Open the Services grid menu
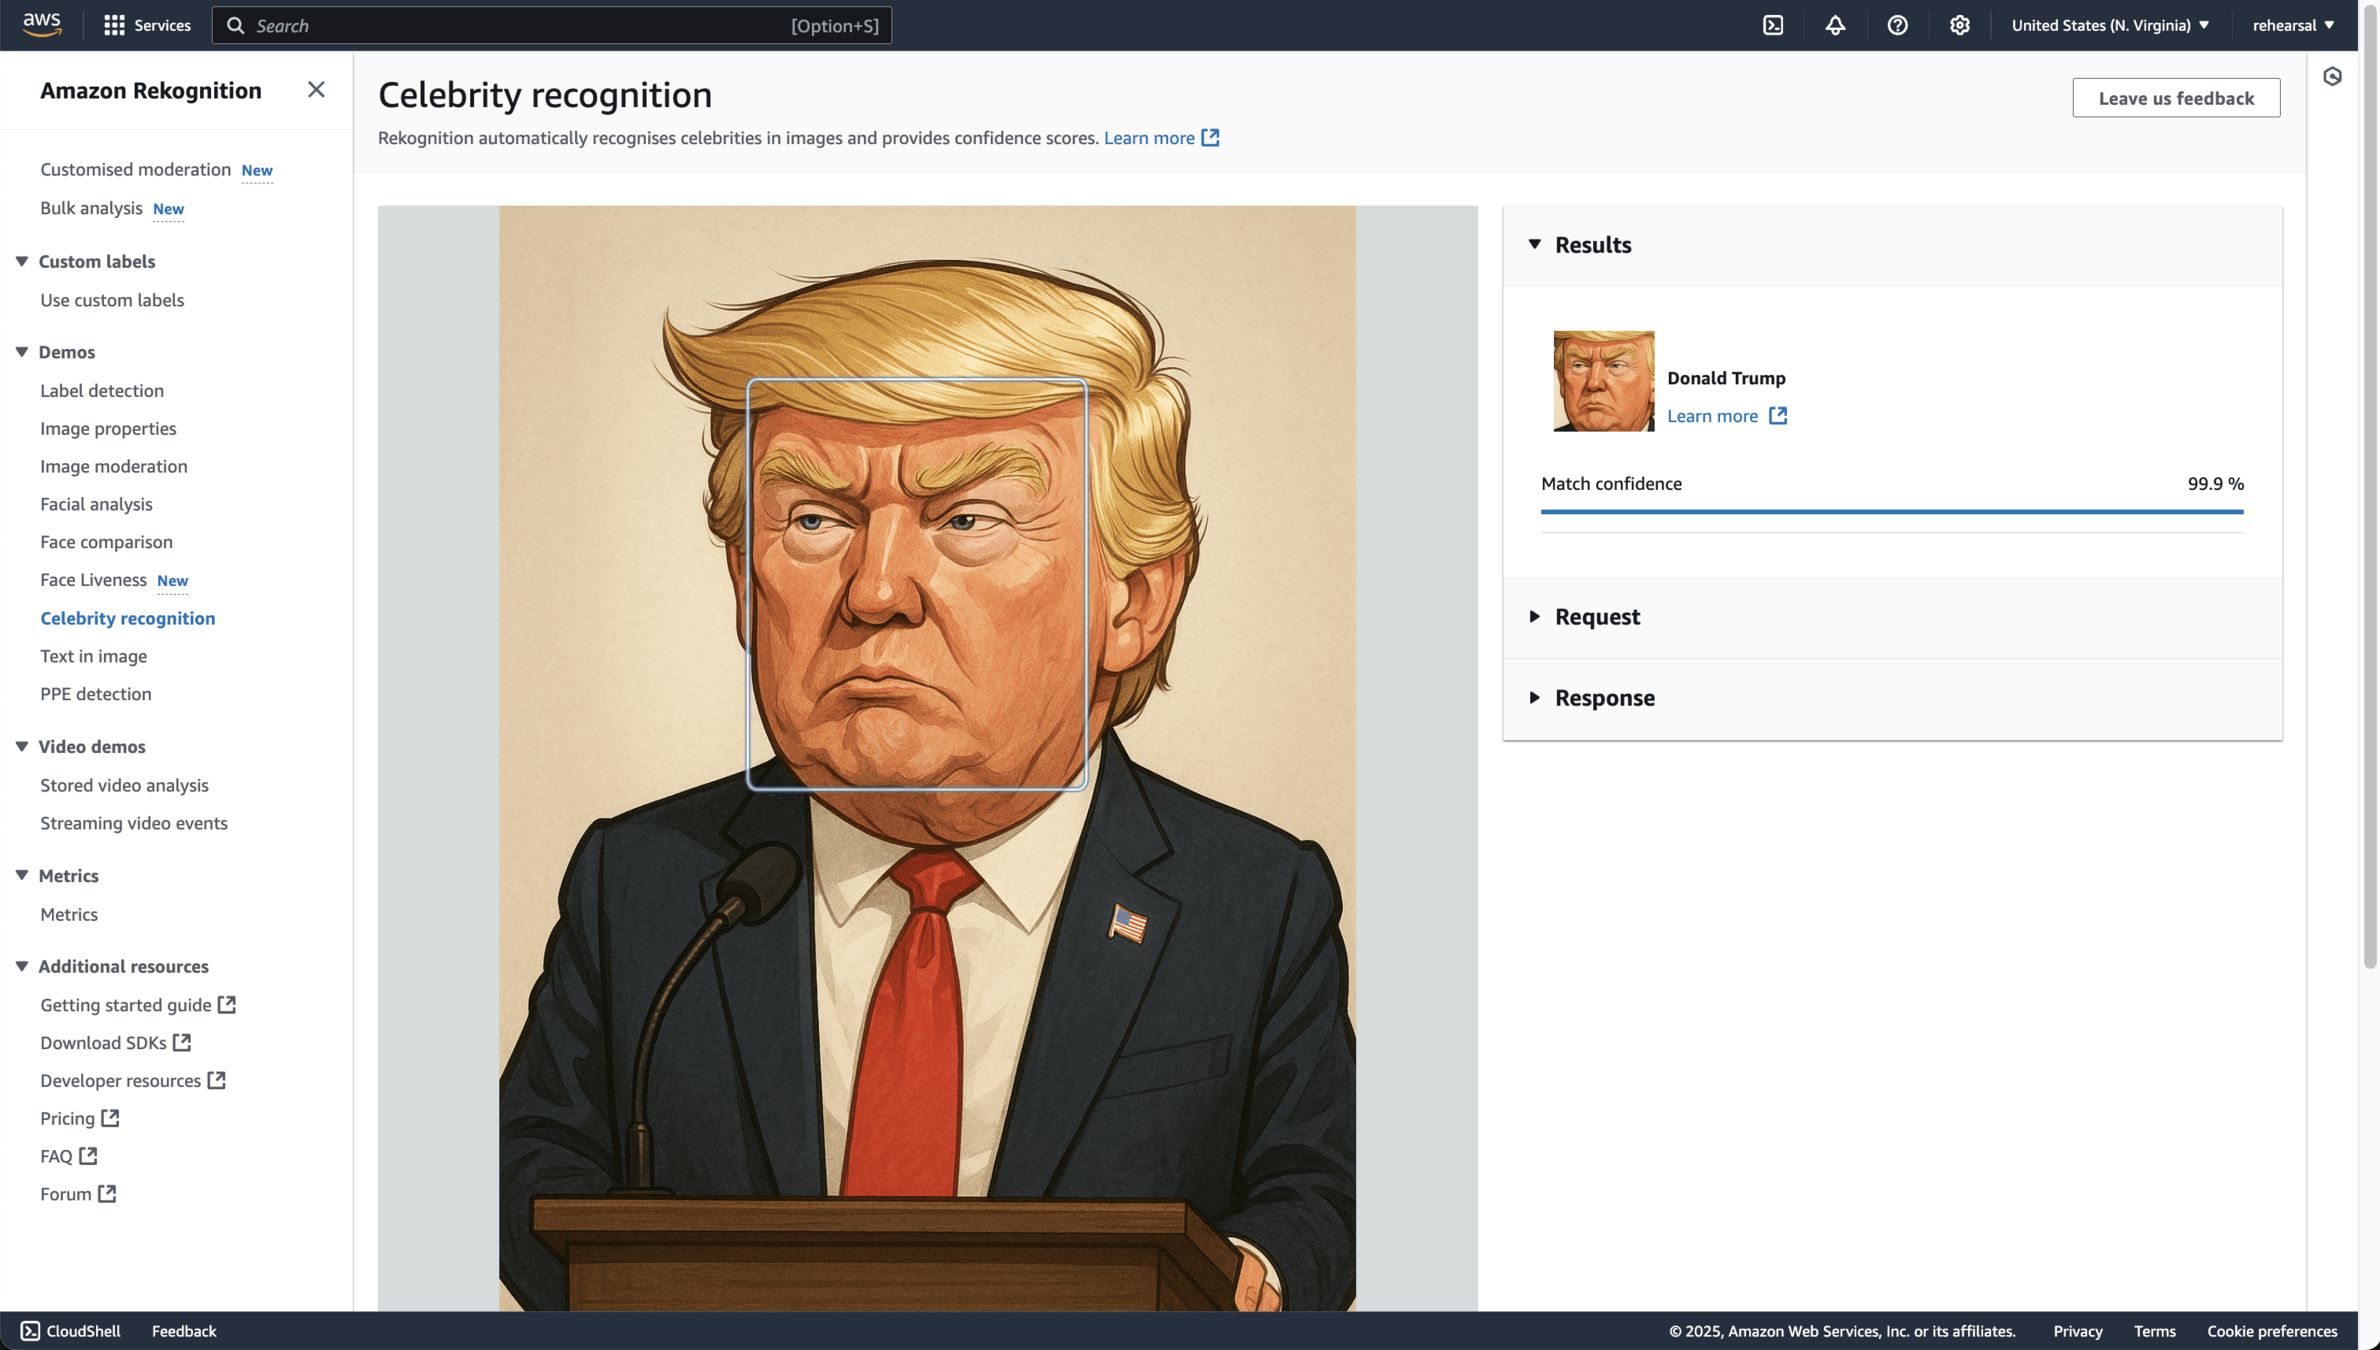2380x1350 pixels. (147, 26)
